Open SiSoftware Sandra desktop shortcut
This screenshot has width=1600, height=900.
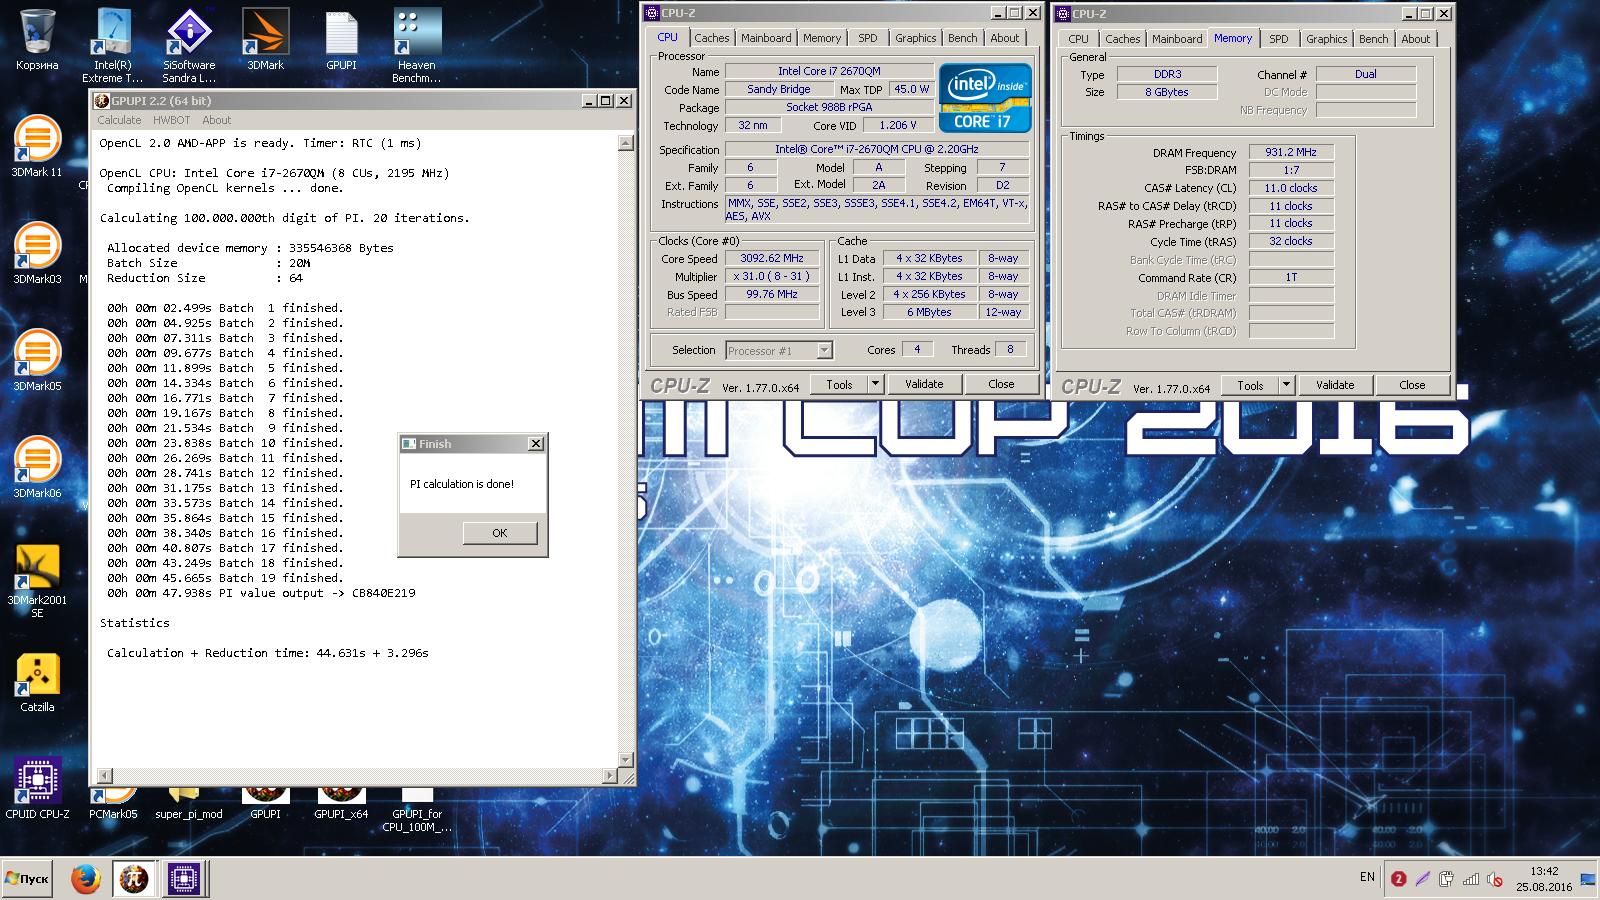point(189,45)
